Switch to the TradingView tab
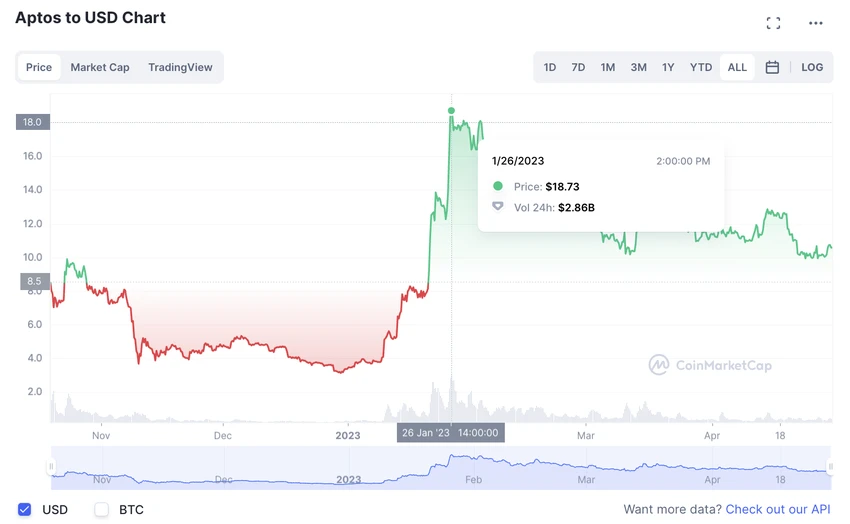This screenshot has width=850, height=524. coord(180,67)
